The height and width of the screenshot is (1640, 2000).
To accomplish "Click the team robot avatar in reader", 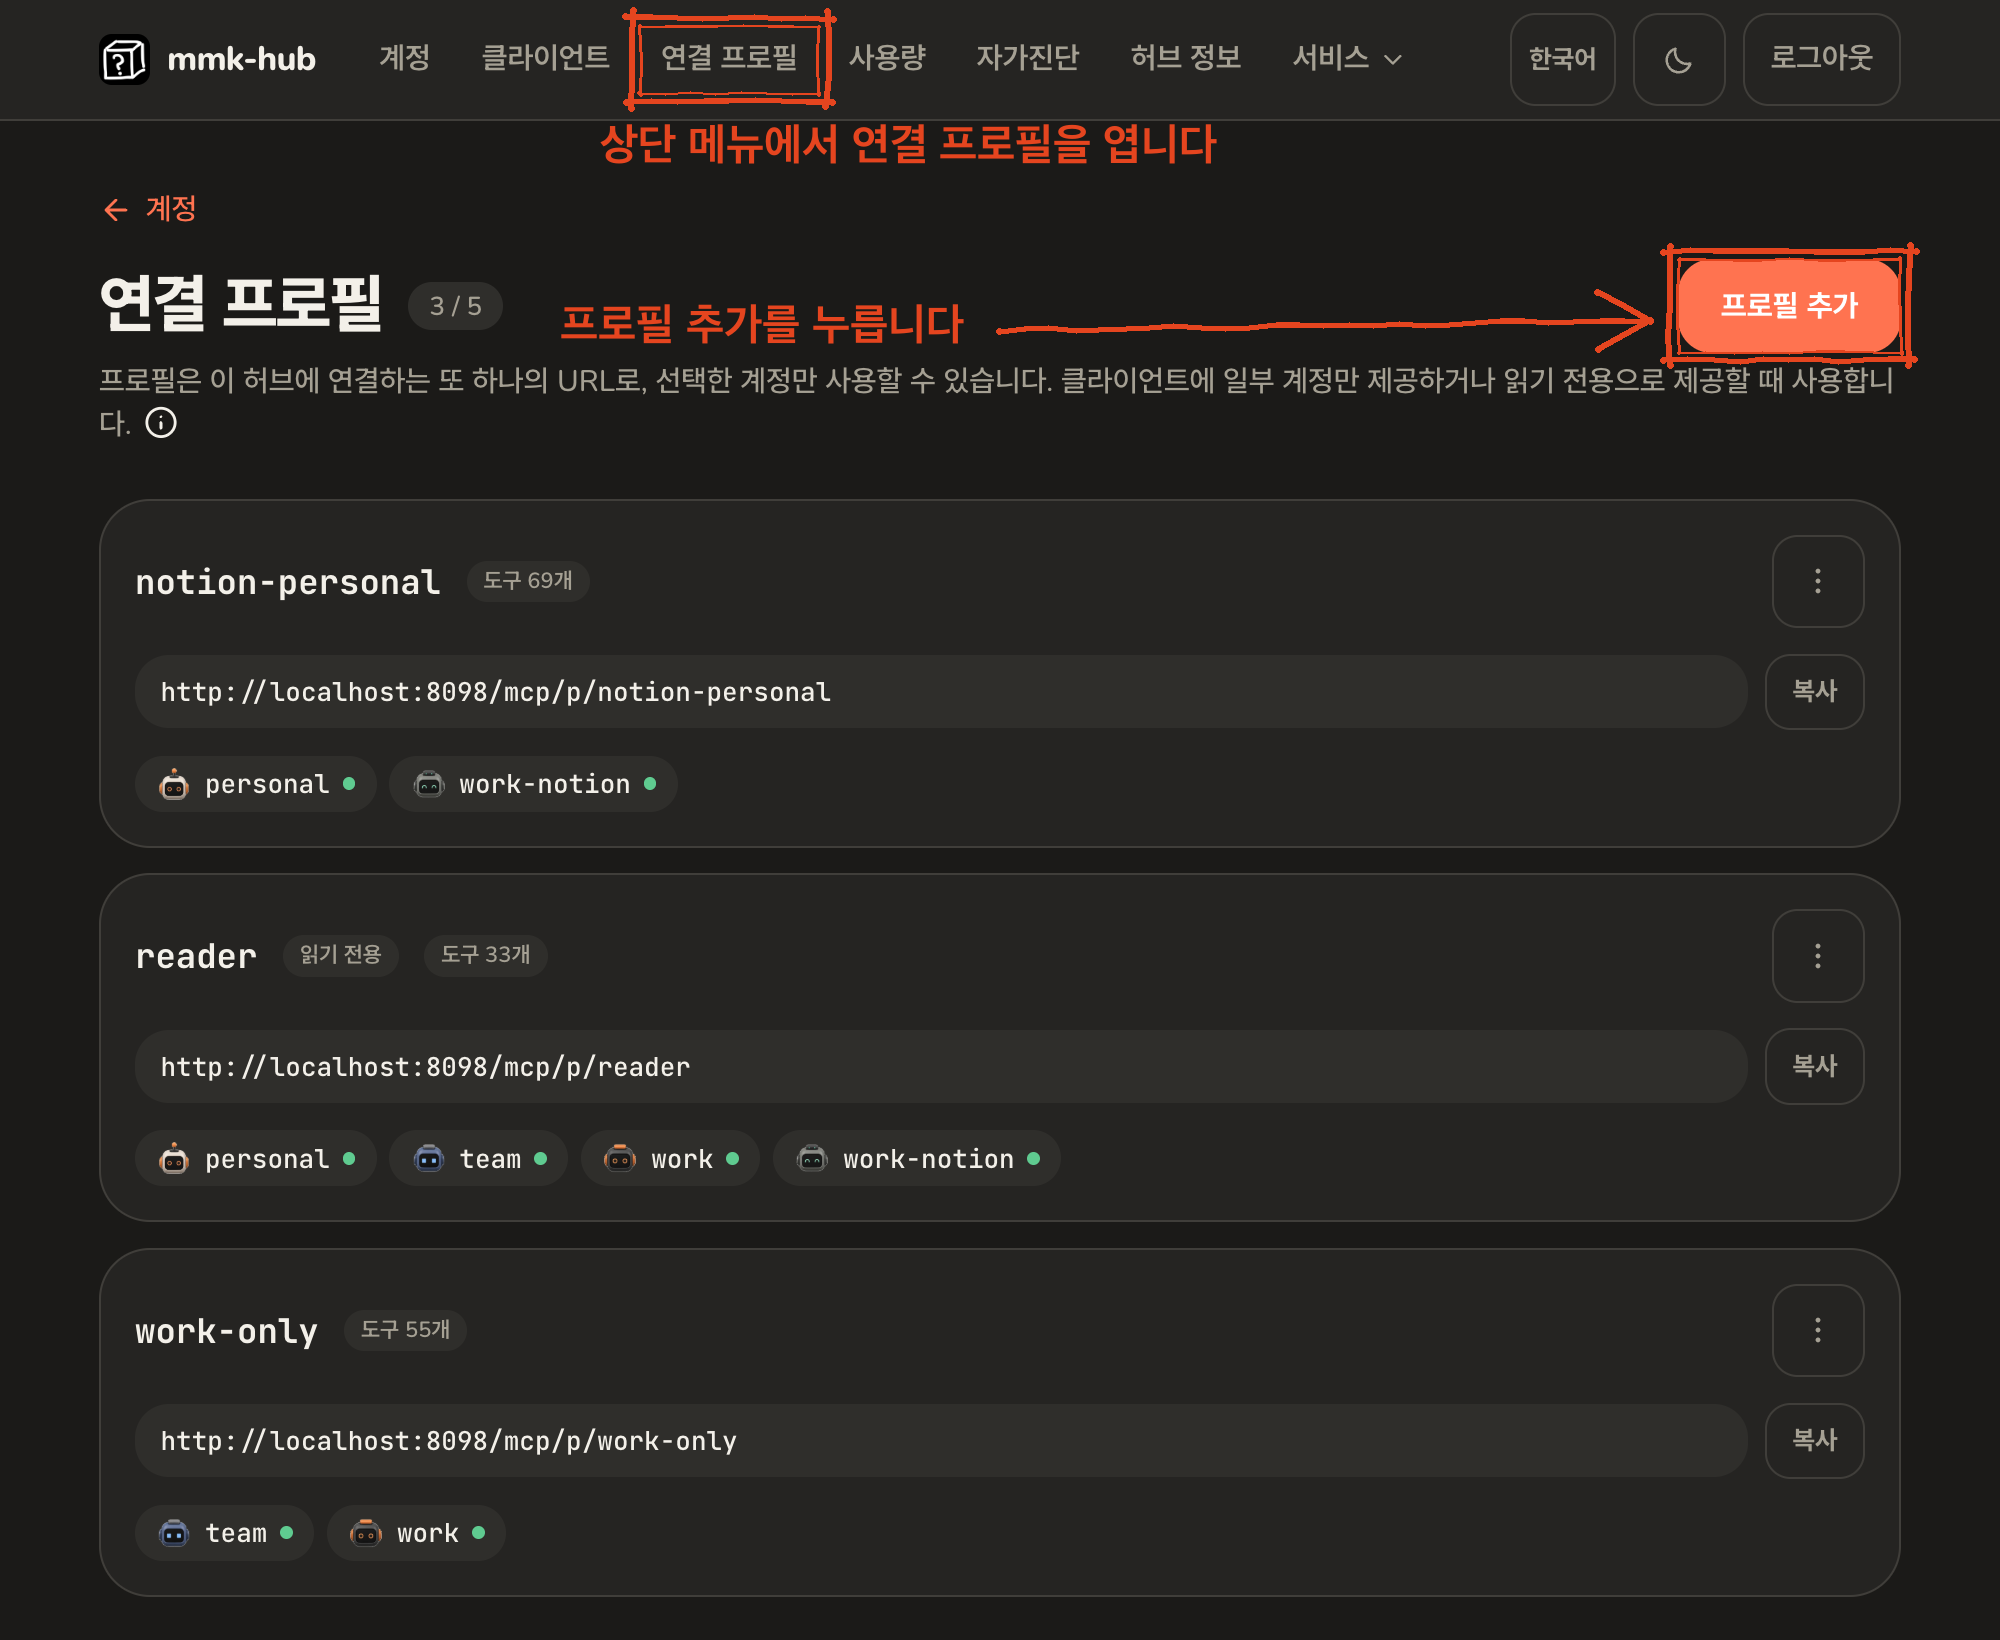I will tap(429, 1159).
